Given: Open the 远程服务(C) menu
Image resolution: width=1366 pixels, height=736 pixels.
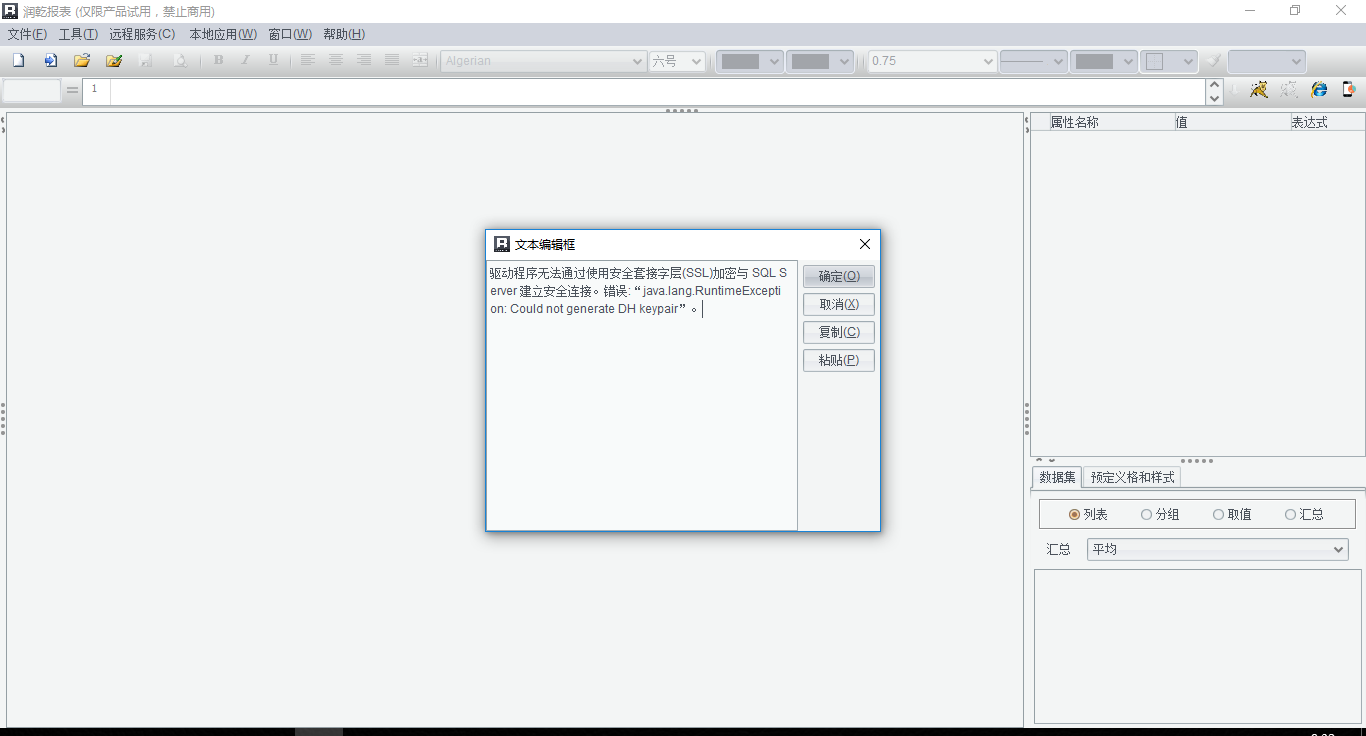Looking at the screenshot, I should [142, 34].
